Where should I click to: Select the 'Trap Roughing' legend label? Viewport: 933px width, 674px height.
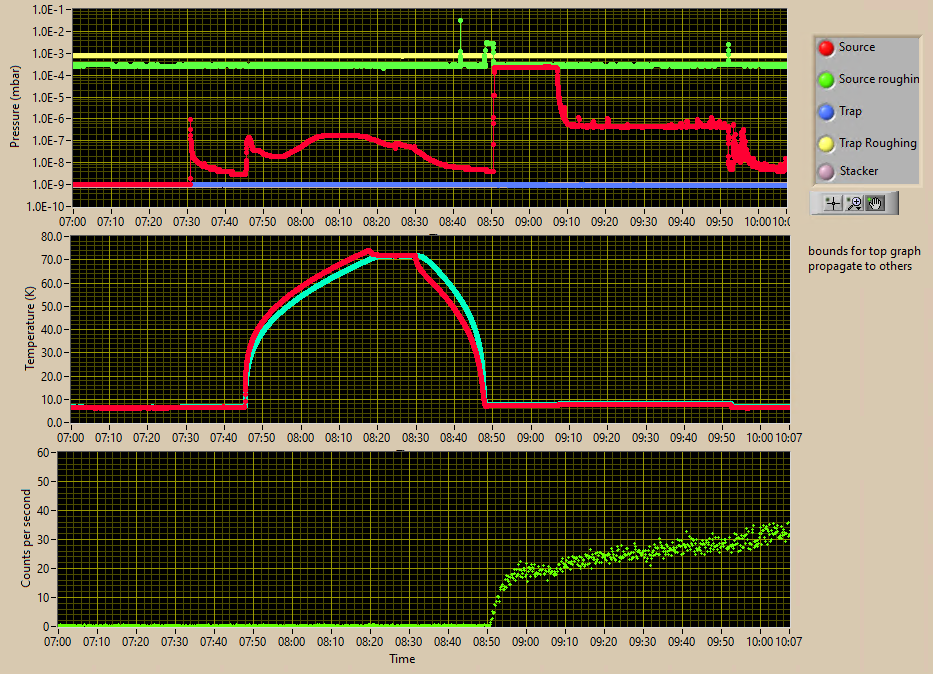tap(878, 143)
